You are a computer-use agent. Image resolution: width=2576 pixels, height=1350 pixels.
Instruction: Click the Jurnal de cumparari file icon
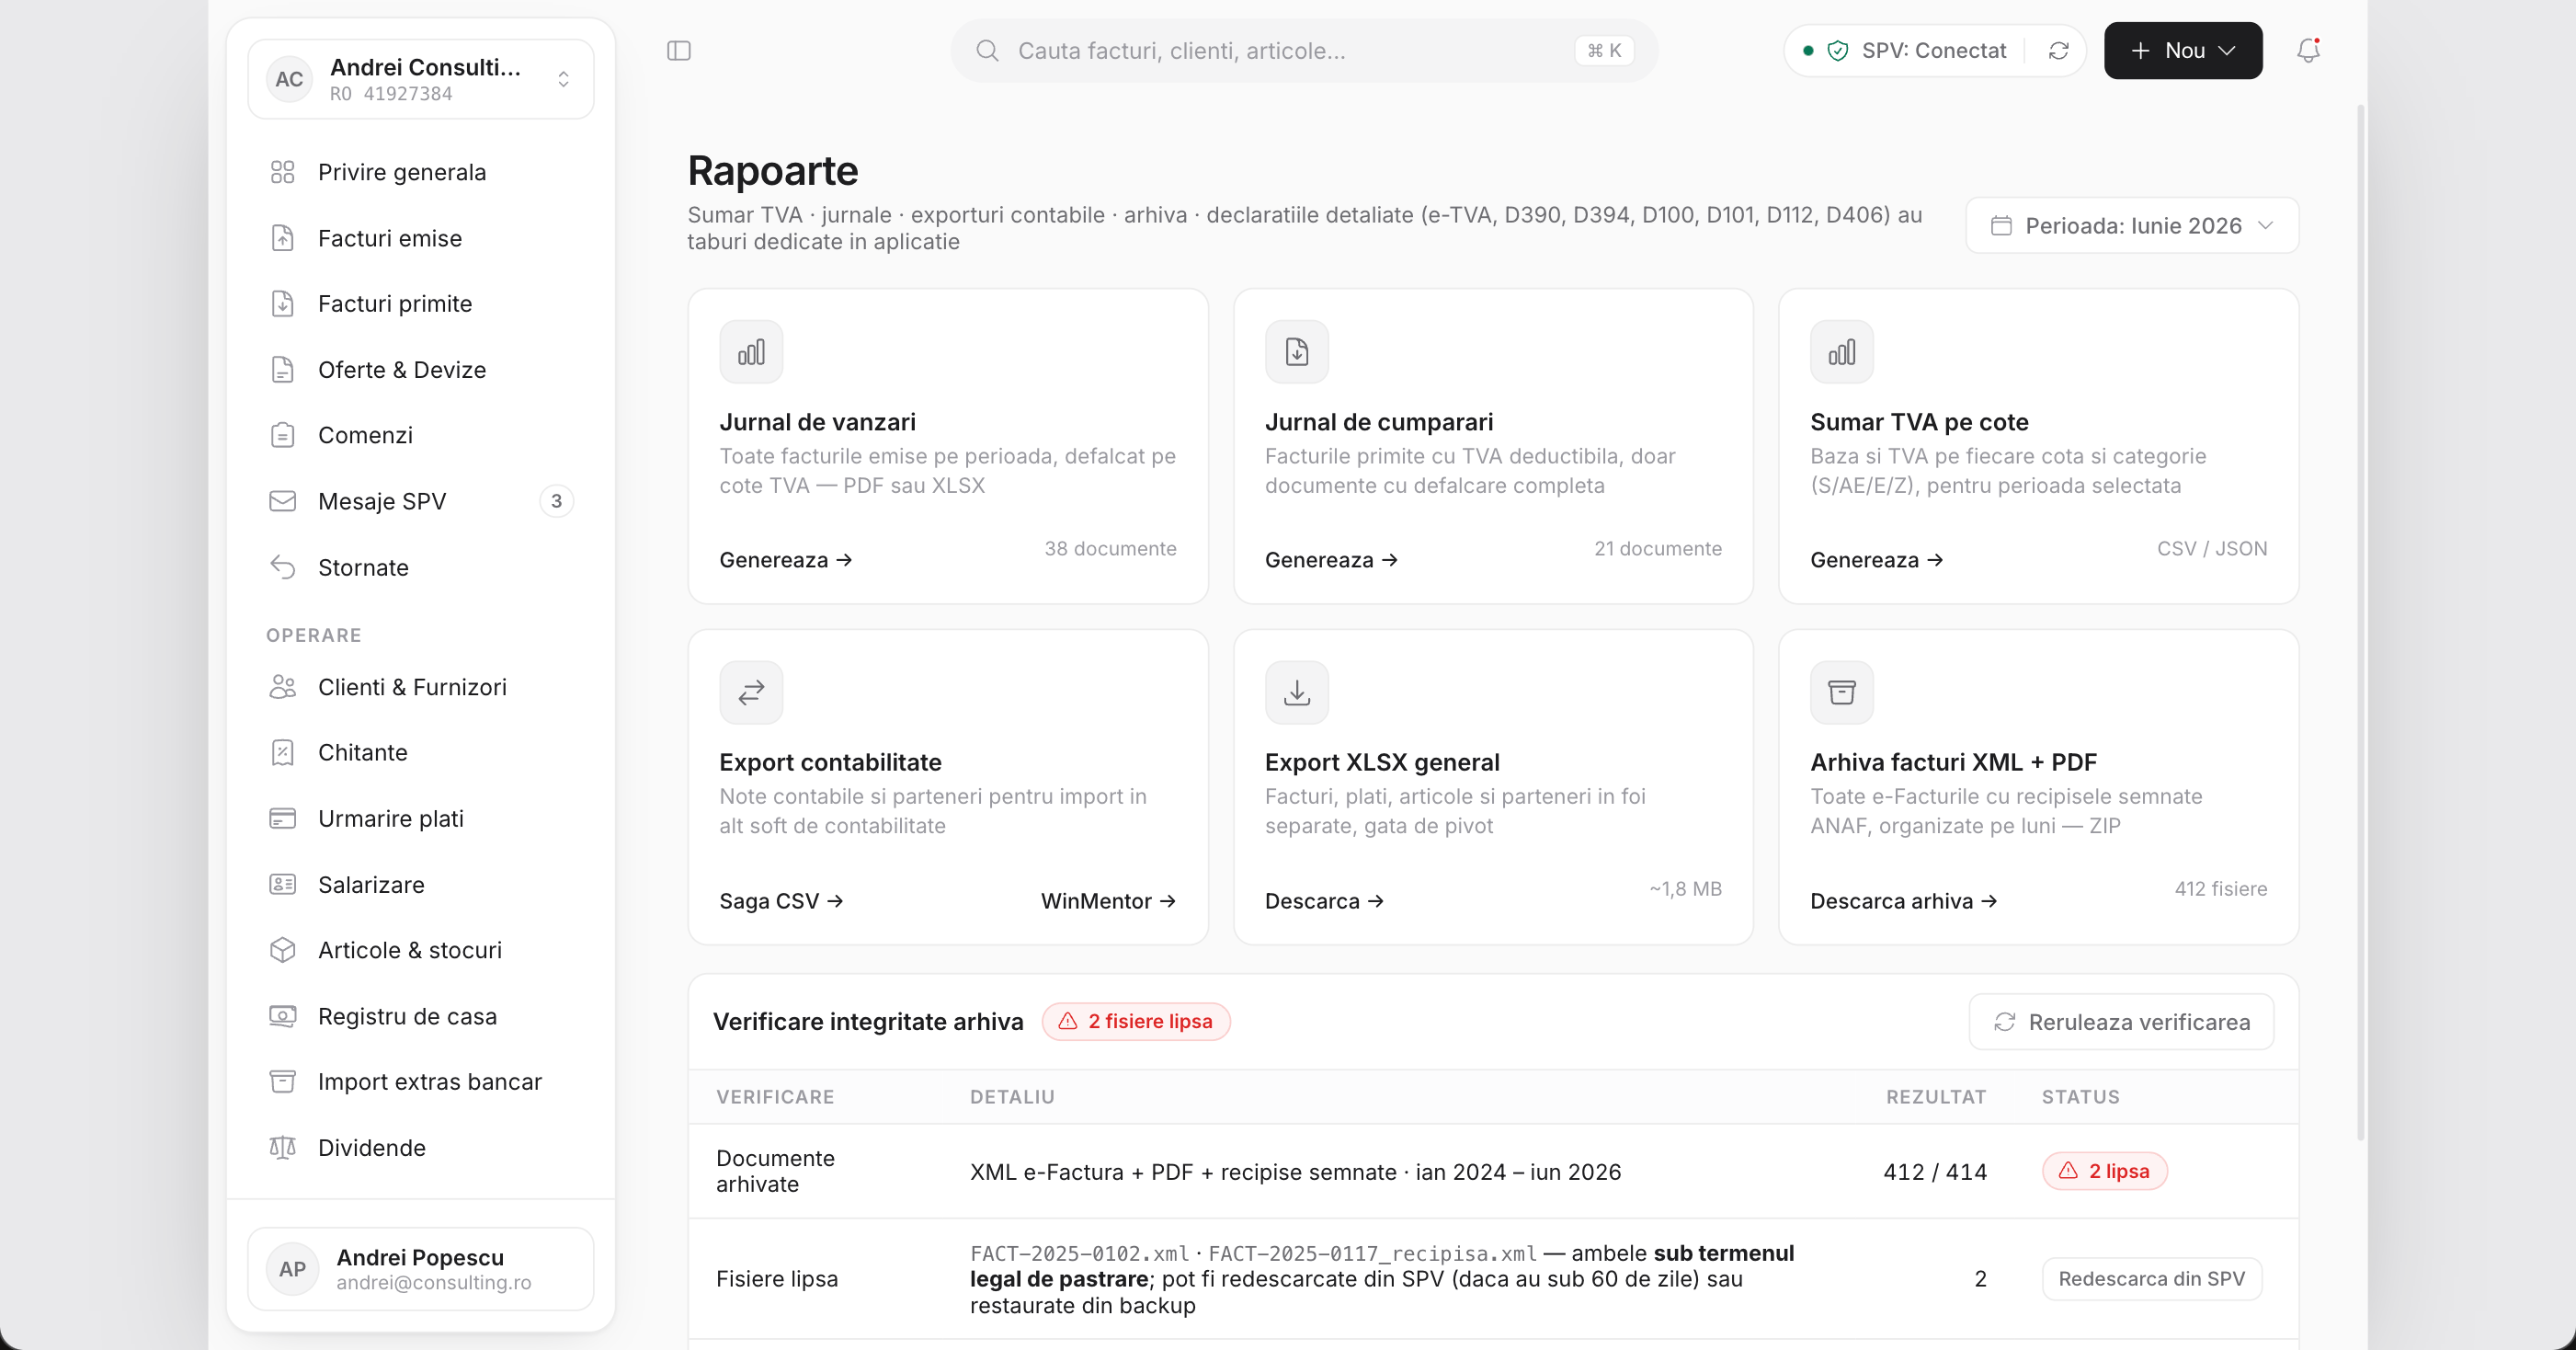click(x=1296, y=352)
